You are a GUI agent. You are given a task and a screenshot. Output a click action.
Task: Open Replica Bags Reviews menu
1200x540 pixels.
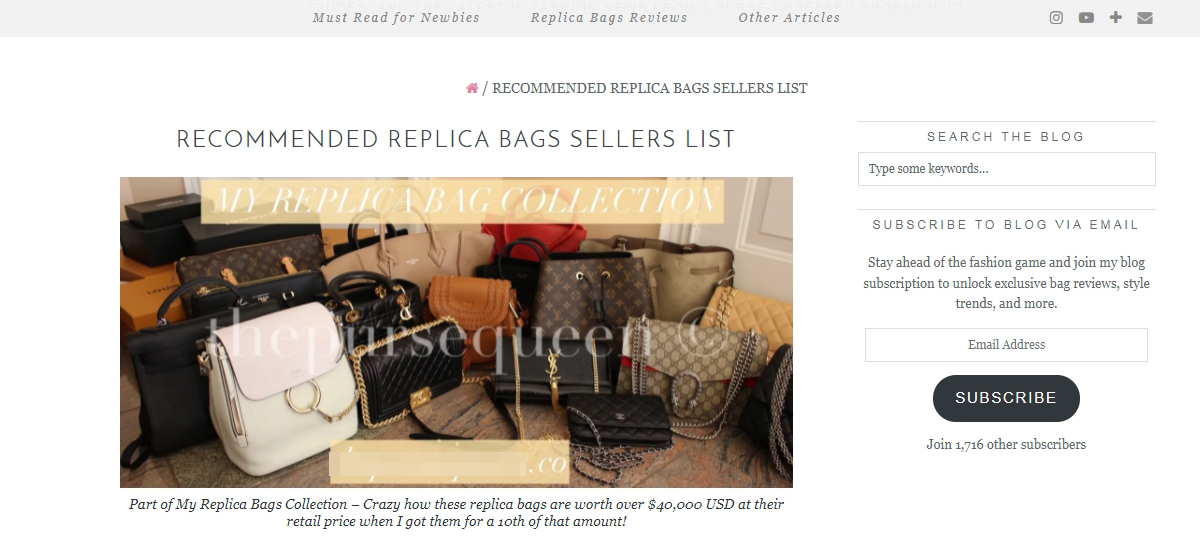tap(609, 17)
